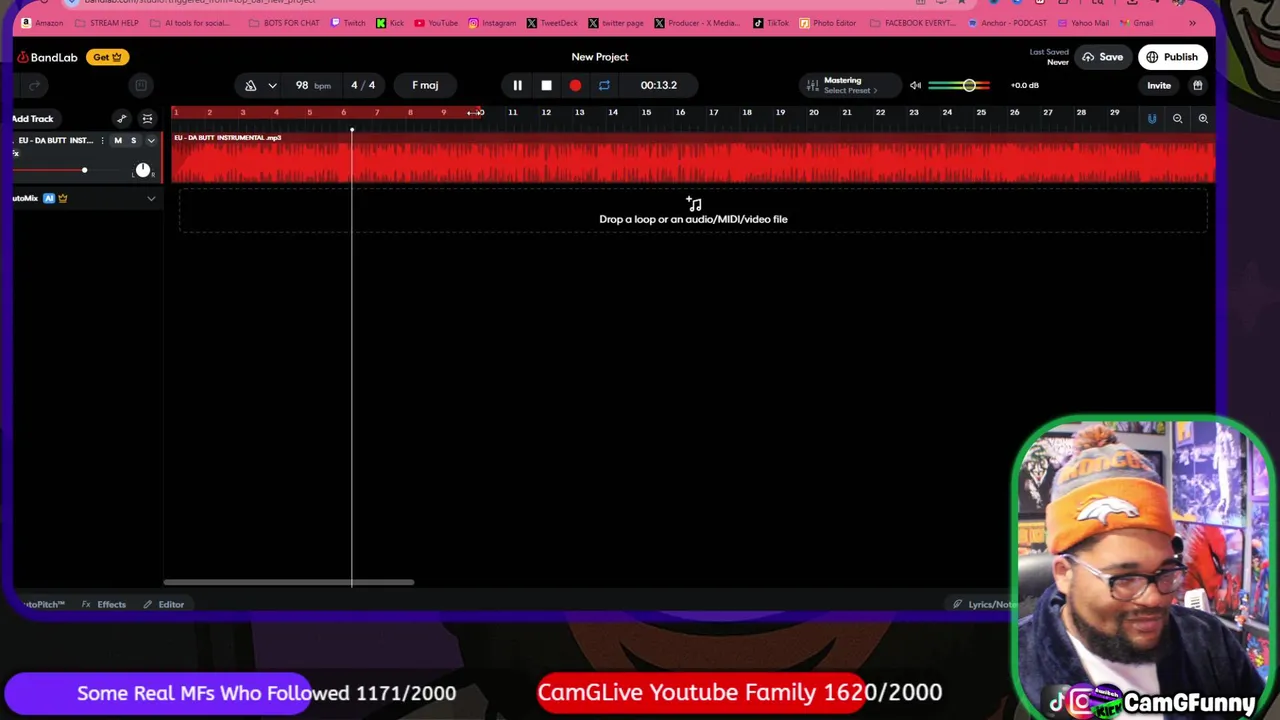The width and height of the screenshot is (1280, 720).
Task: Click the Get membership crown button
Action: point(107,57)
